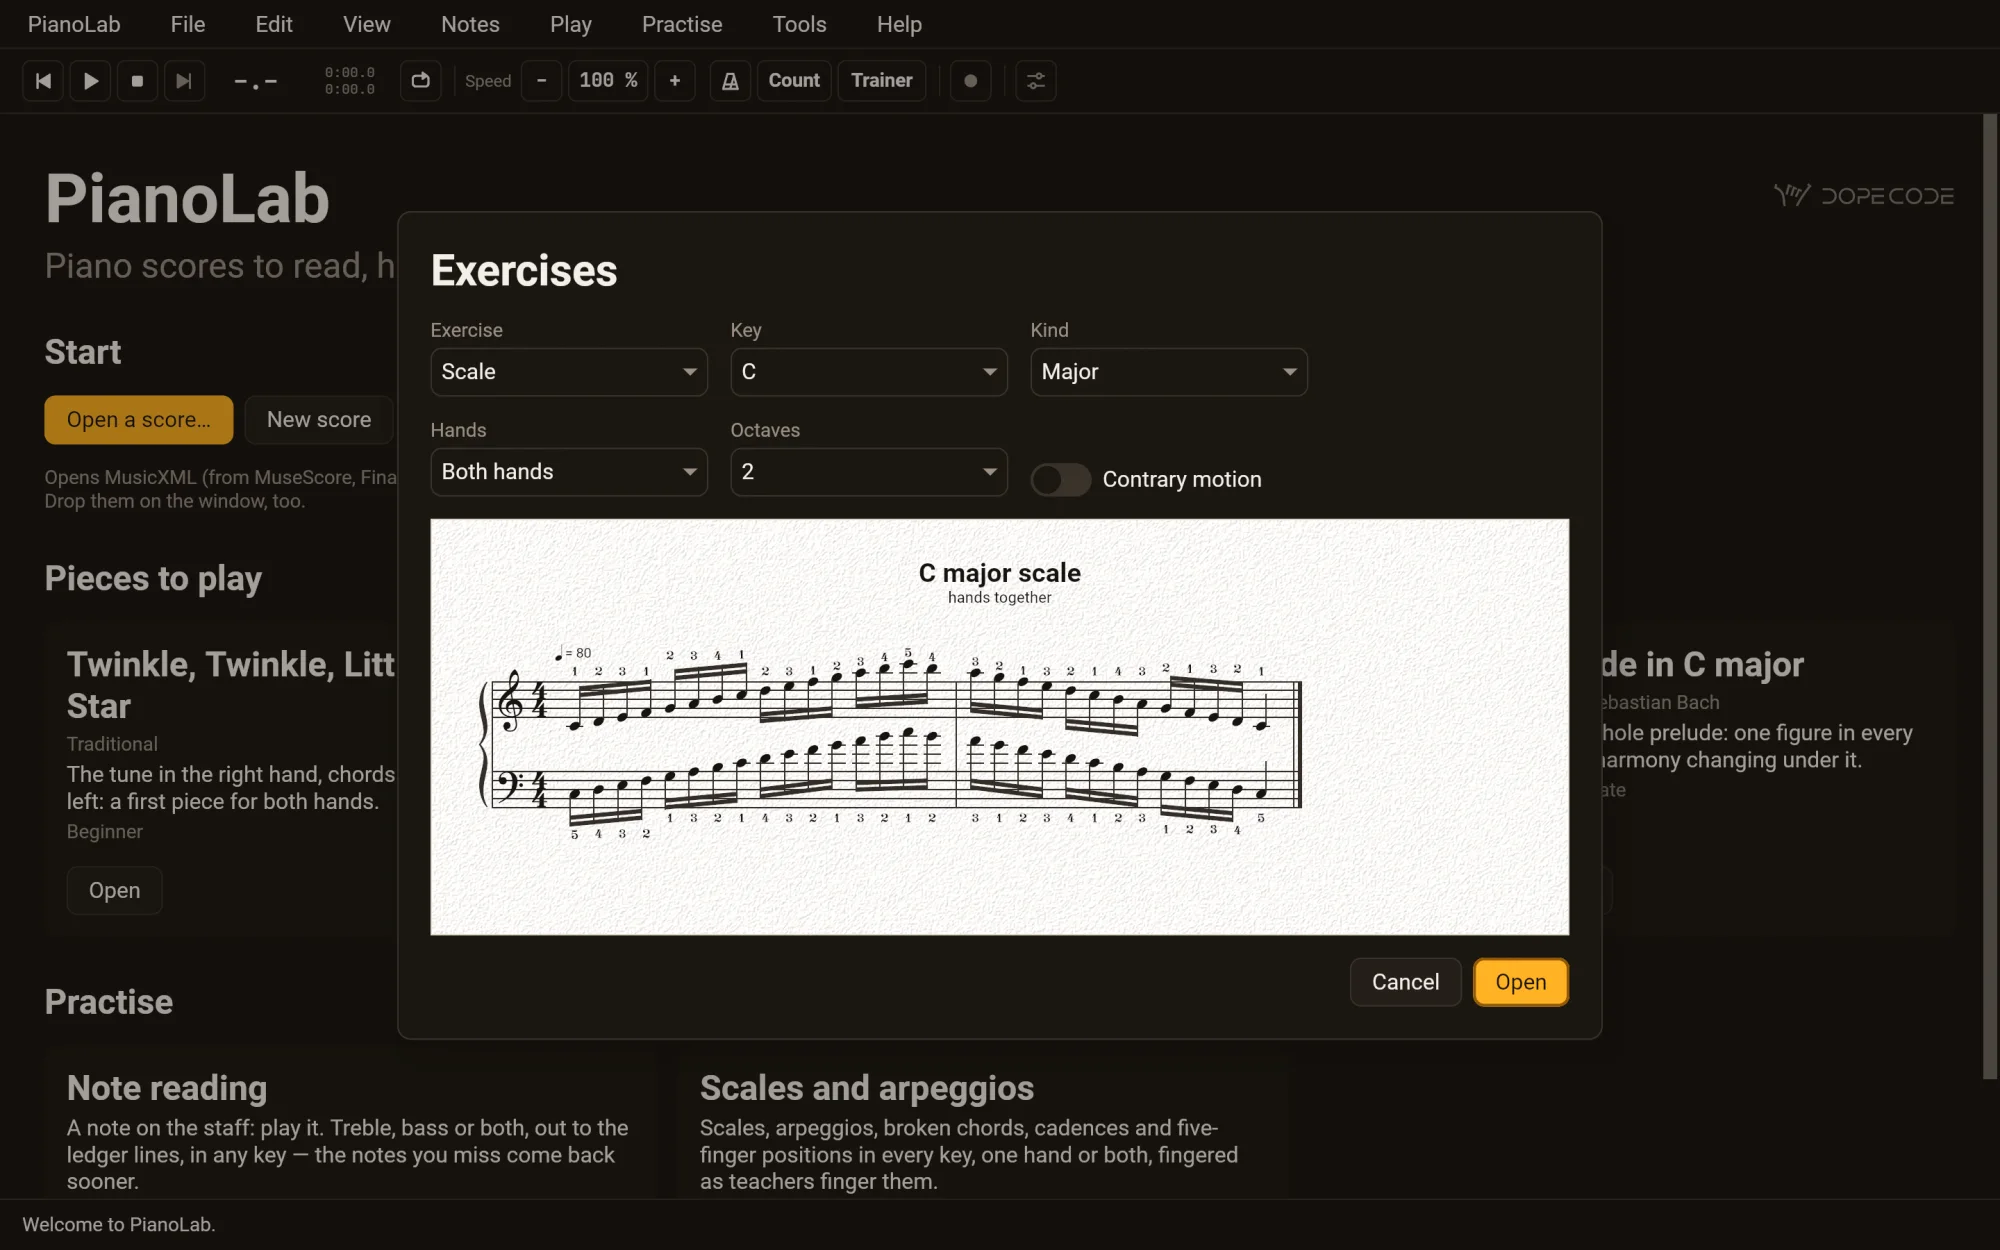Click the skip to start transport icon

click(43, 81)
